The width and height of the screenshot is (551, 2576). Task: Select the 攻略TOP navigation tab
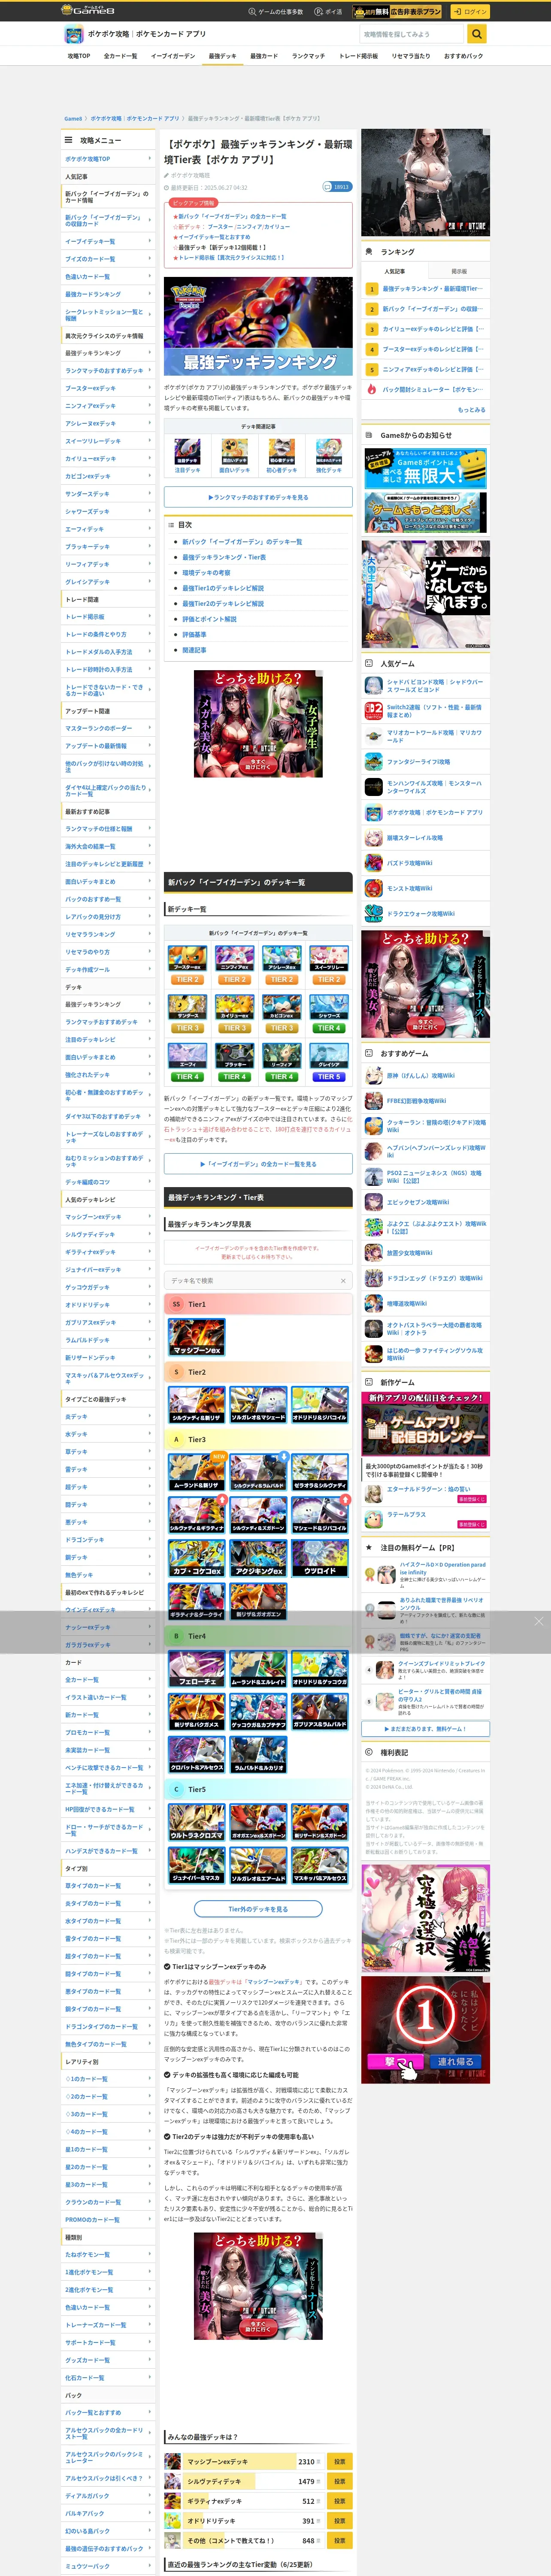tap(79, 56)
